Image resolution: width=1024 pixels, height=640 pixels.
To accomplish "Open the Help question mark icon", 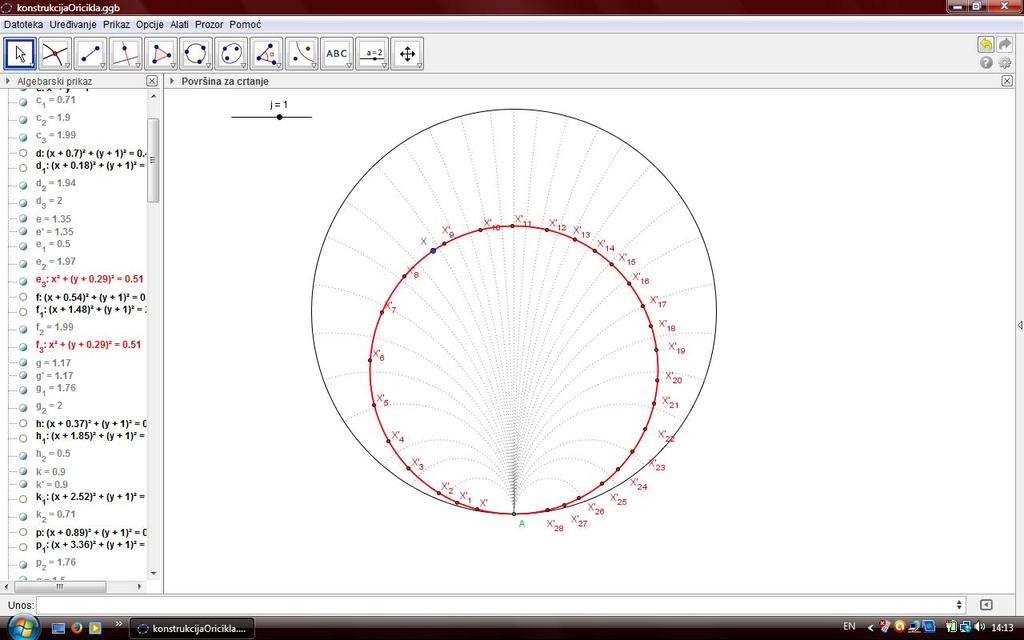I will click(x=986, y=63).
